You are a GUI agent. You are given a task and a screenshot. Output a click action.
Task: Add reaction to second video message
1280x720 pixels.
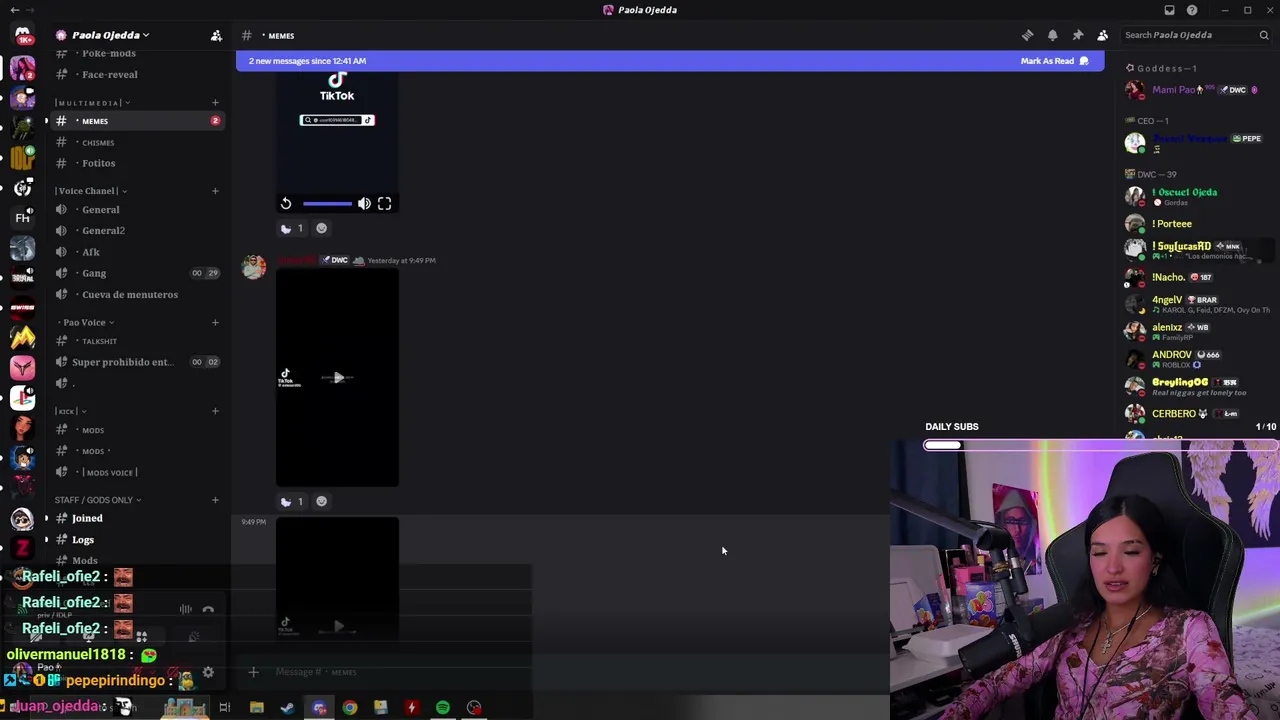pos(321,502)
